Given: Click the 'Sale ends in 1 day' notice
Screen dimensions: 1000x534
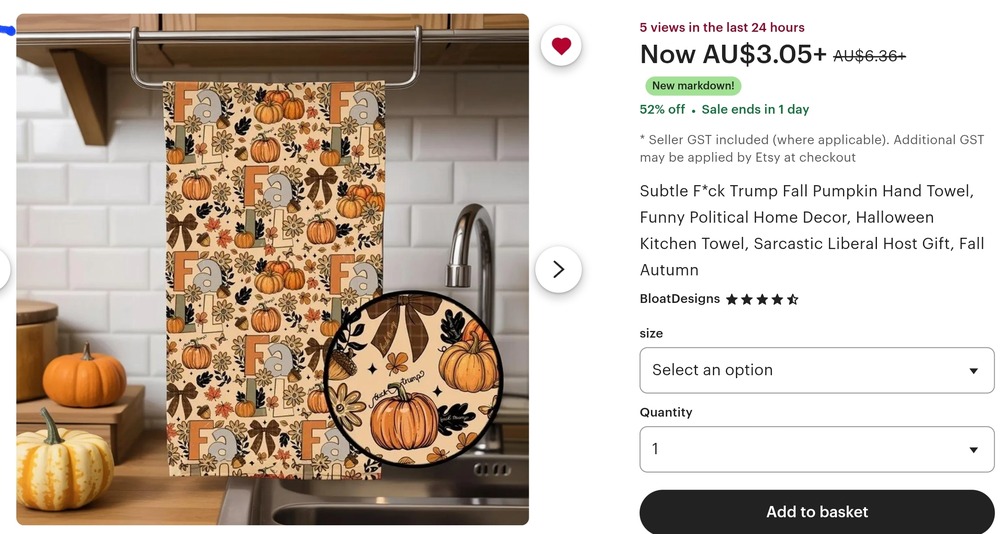Looking at the screenshot, I should coord(755,110).
